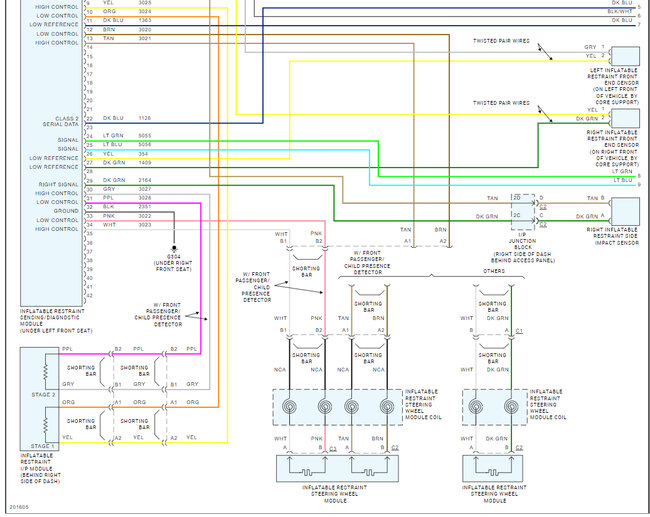650x517 pixels.
Task: Select circuit number 5056
Action: click(145, 145)
